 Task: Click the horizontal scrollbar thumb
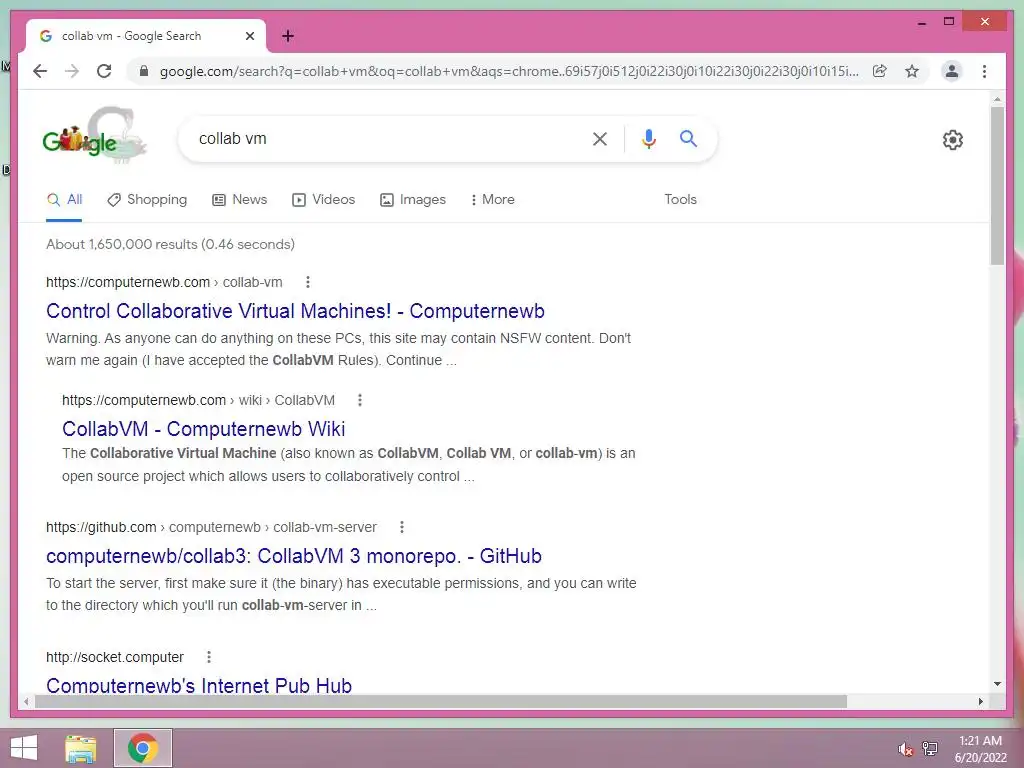point(441,701)
